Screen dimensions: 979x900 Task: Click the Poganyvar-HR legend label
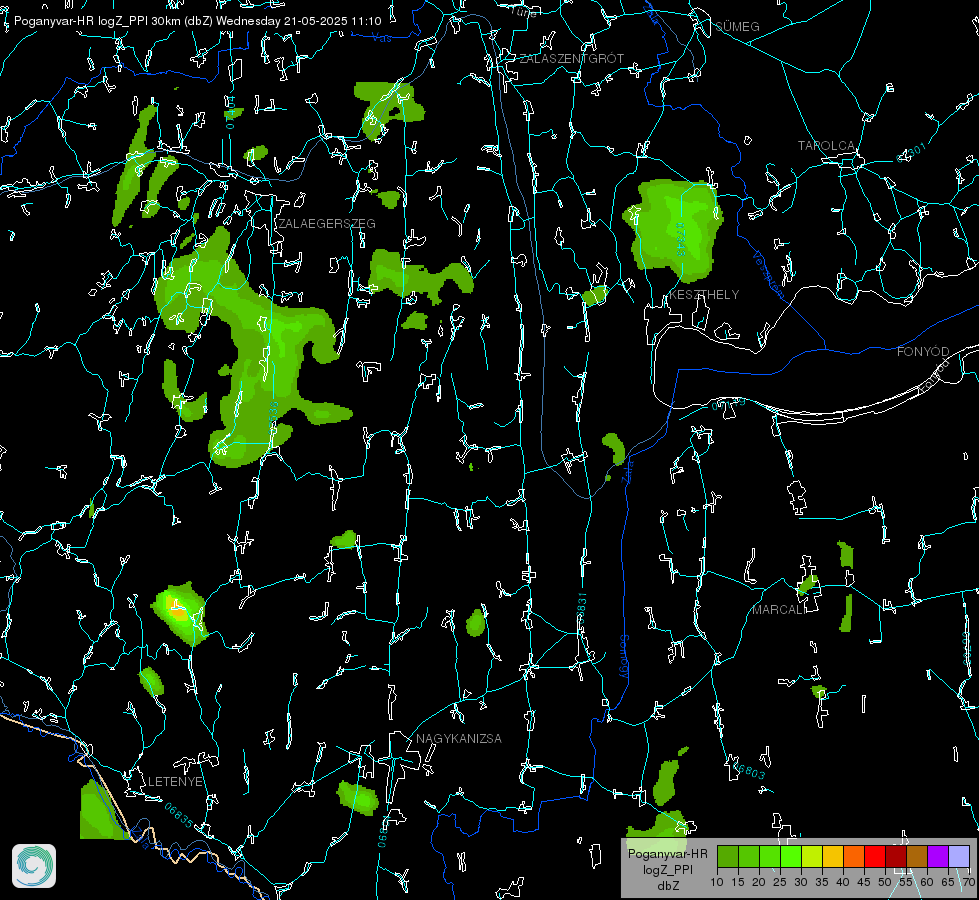click(667, 854)
